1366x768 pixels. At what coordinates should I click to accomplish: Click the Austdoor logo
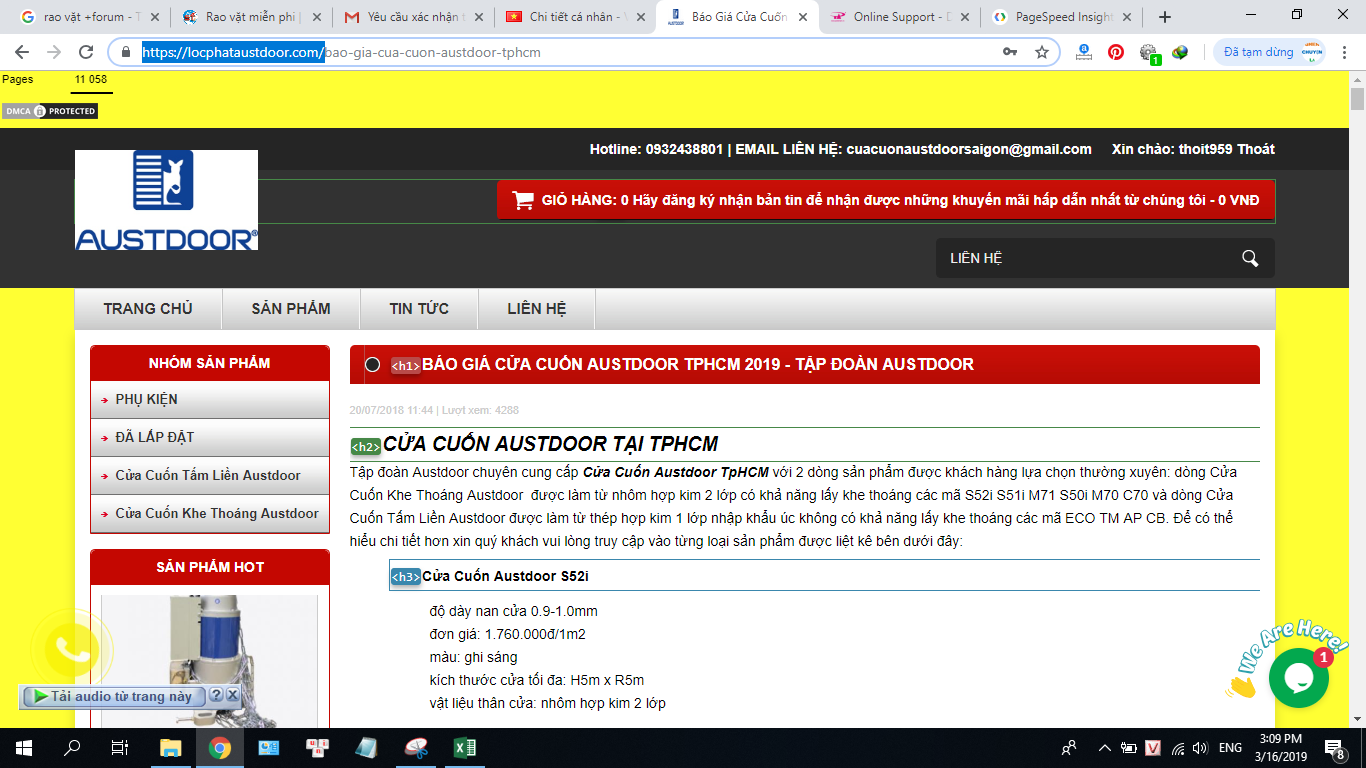coord(166,200)
